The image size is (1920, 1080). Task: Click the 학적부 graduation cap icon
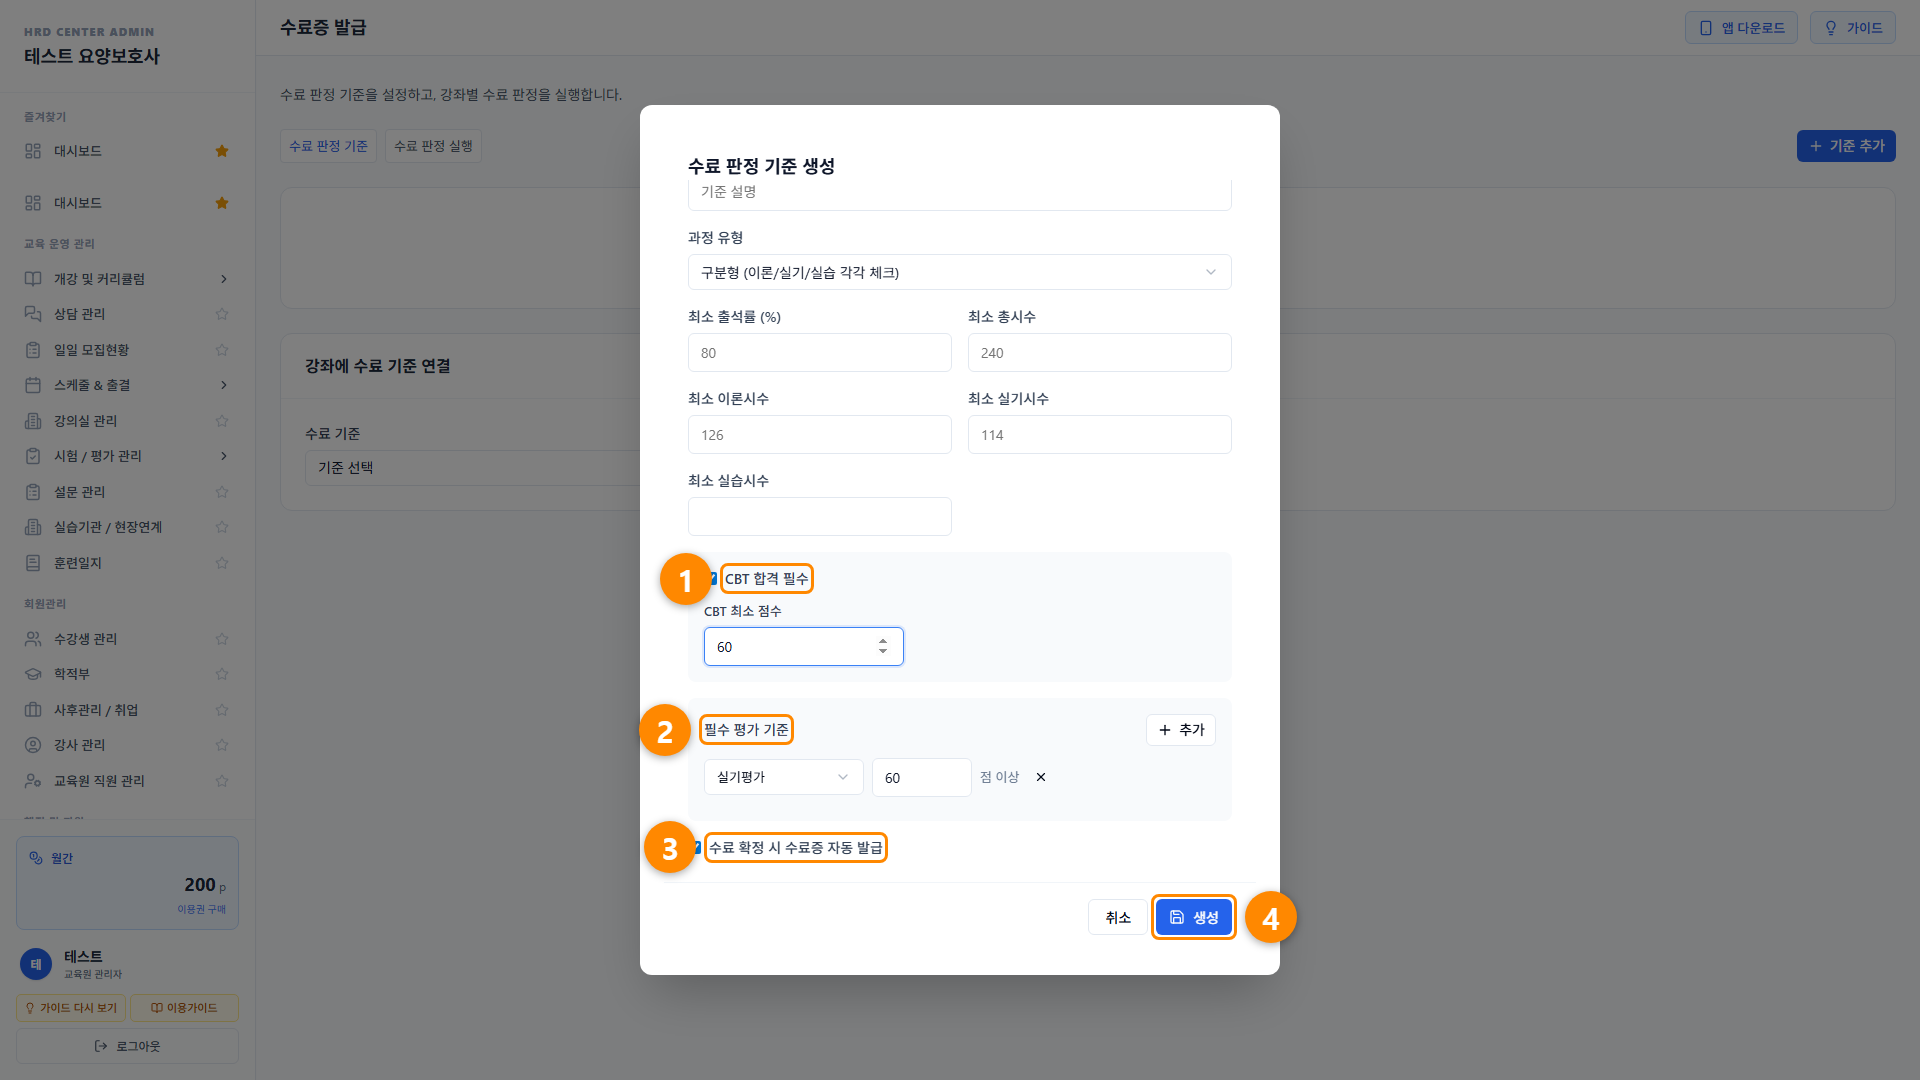33,674
